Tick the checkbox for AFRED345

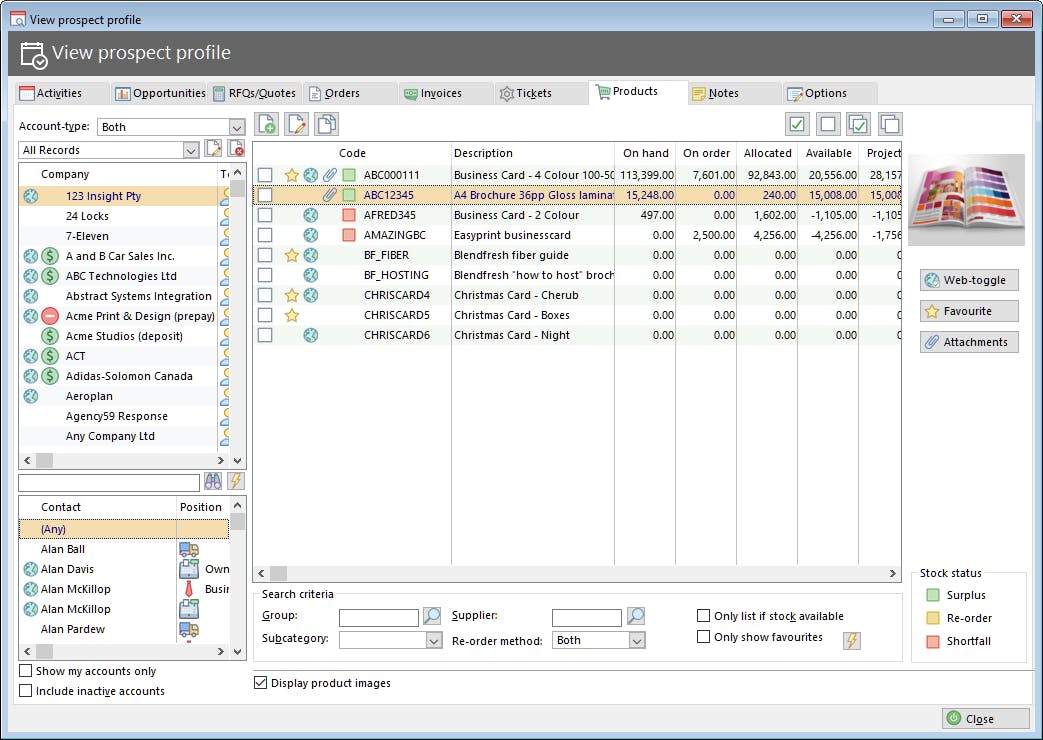pos(265,215)
